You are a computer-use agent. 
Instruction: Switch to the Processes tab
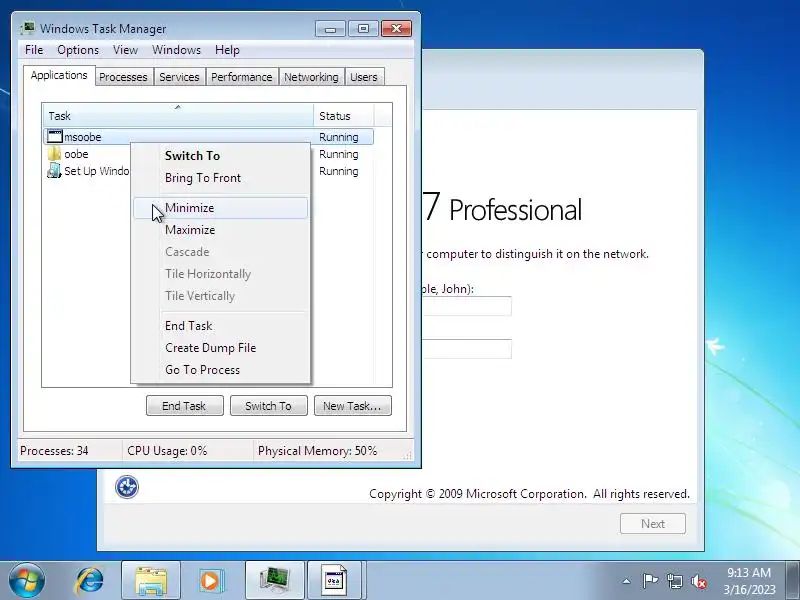(123, 77)
